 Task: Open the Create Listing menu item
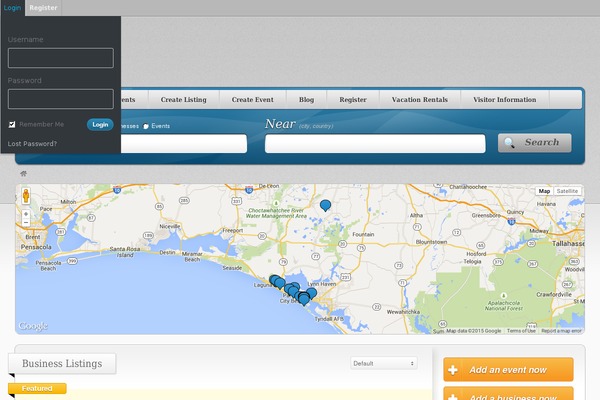183,100
